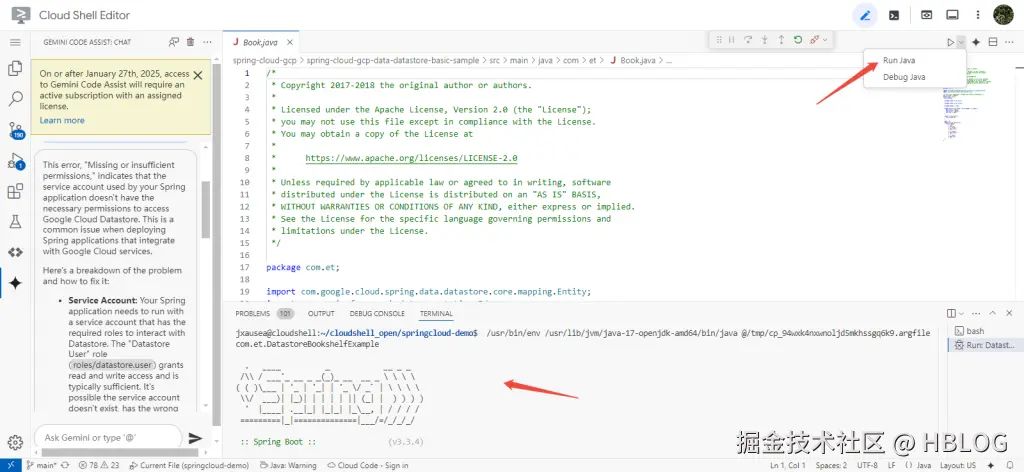Synchronize changes in the status bar

click(65, 465)
